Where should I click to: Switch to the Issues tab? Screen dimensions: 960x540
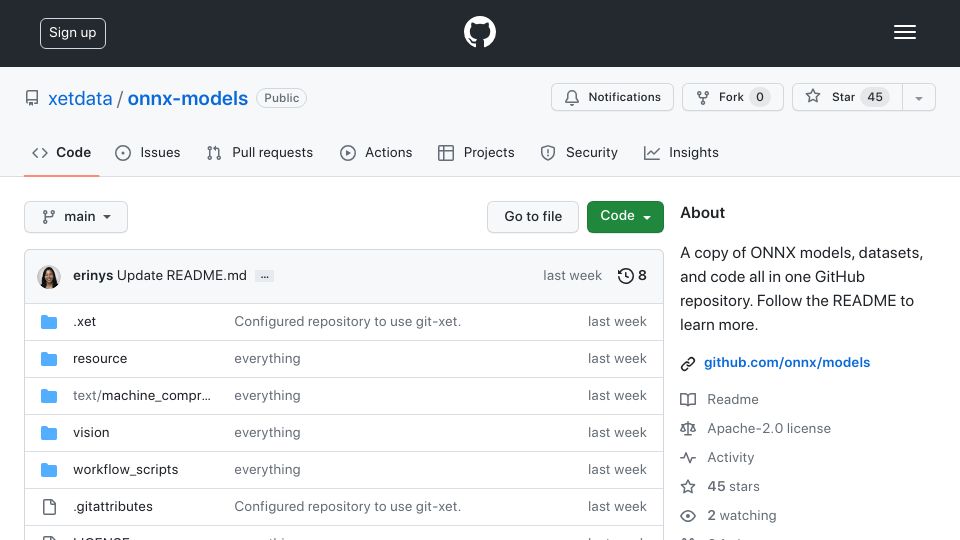[148, 152]
